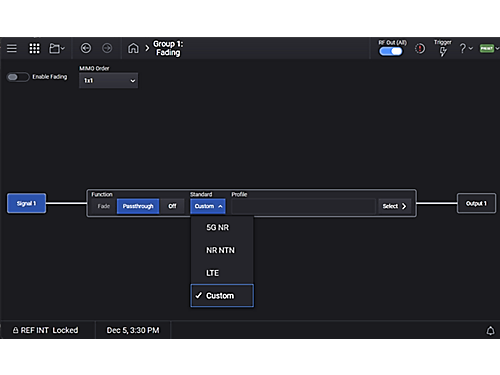500x375 pixels.
Task: Open notifications bell icon
Action: (490, 331)
